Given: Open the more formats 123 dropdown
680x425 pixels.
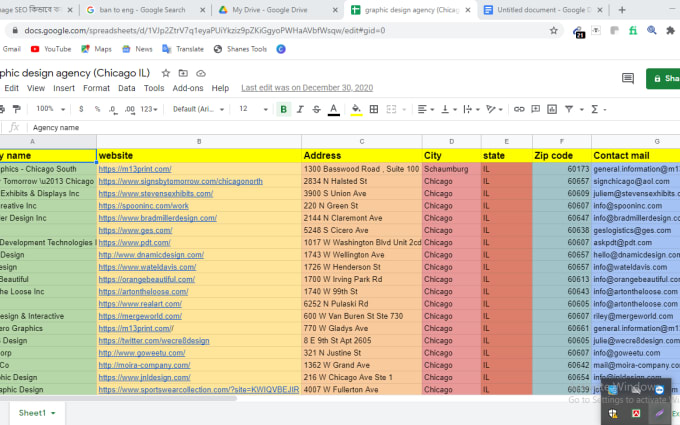Looking at the screenshot, I should point(149,109).
